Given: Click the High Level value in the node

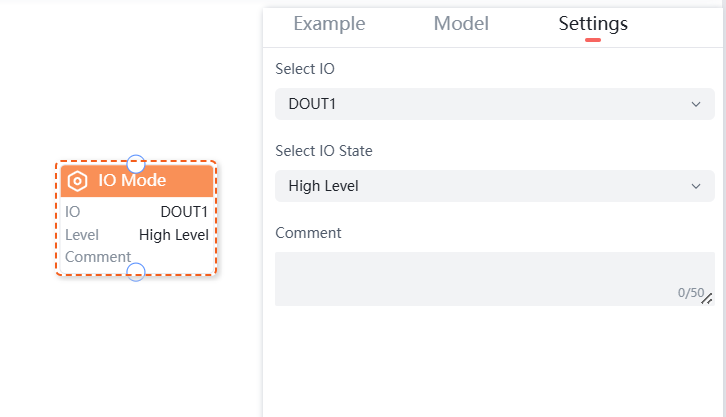Looking at the screenshot, I should pos(174,235).
